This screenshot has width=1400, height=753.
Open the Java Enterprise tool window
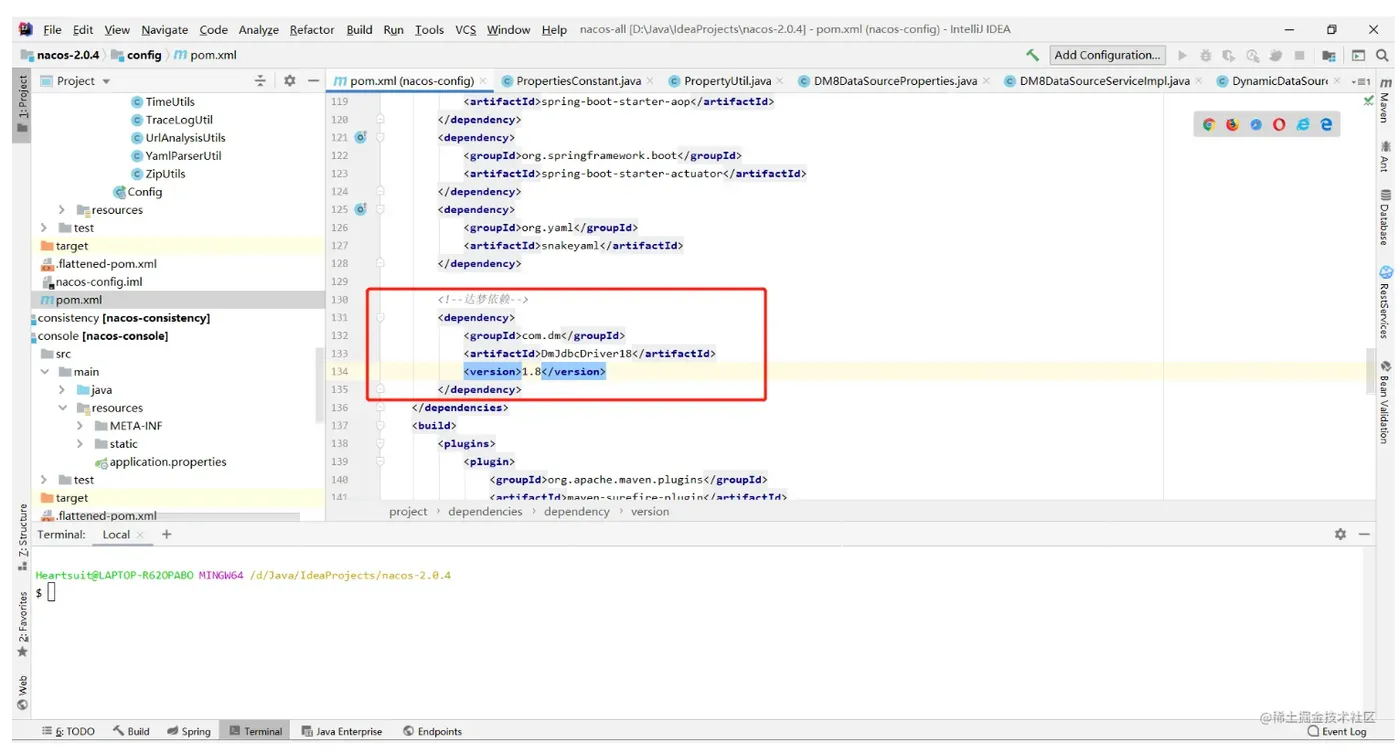click(342, 731)
